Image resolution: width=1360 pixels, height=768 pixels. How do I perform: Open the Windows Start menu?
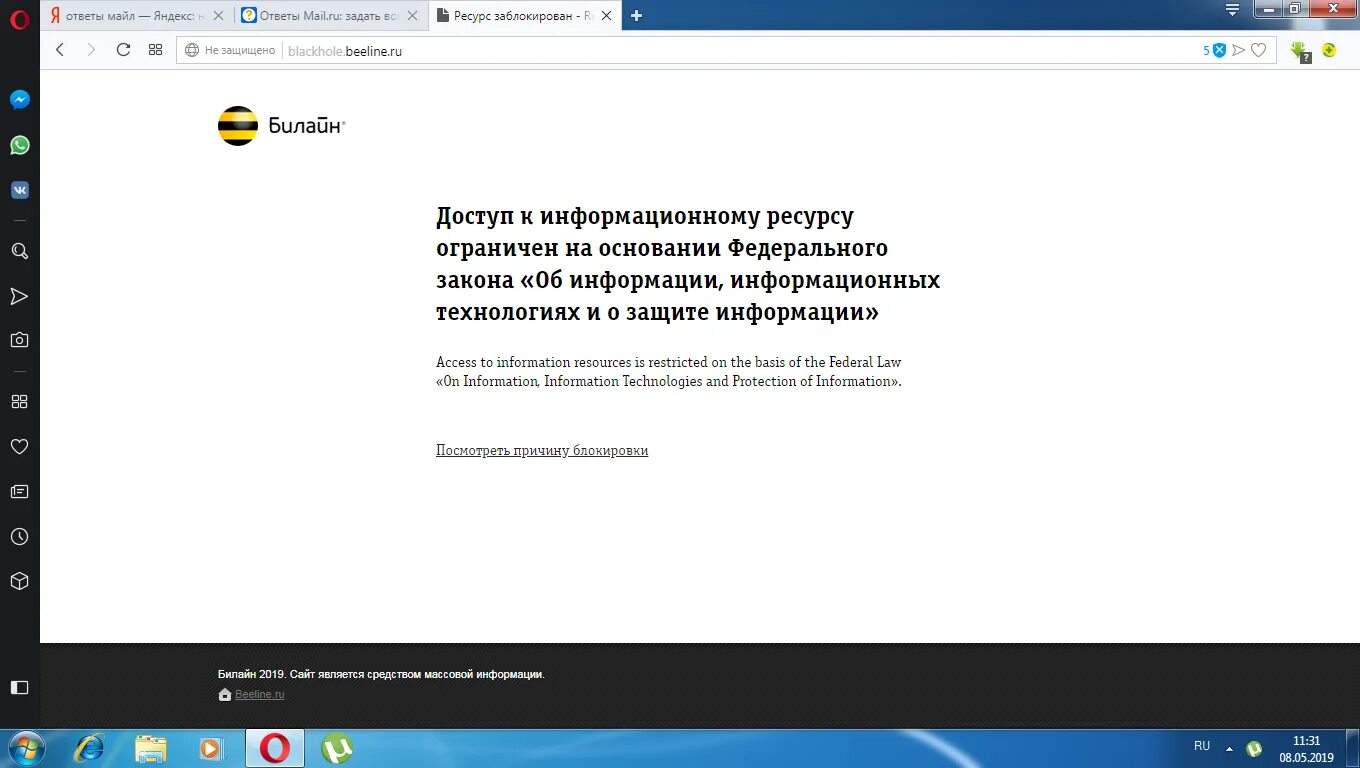pyautogui.click(x=26, y=748)
